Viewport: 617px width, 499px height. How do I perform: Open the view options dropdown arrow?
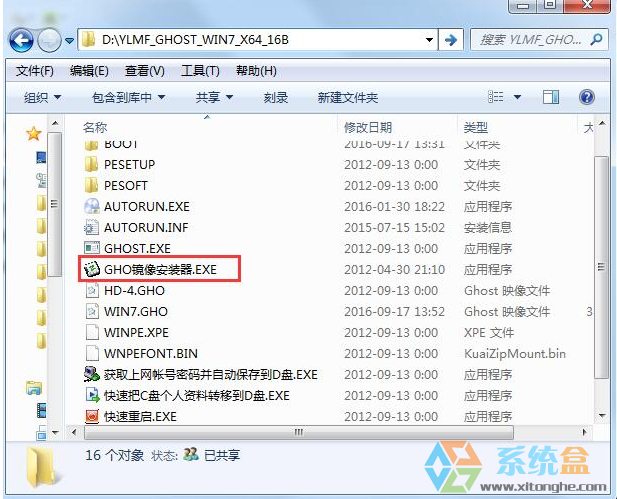[x=517, y=97]
